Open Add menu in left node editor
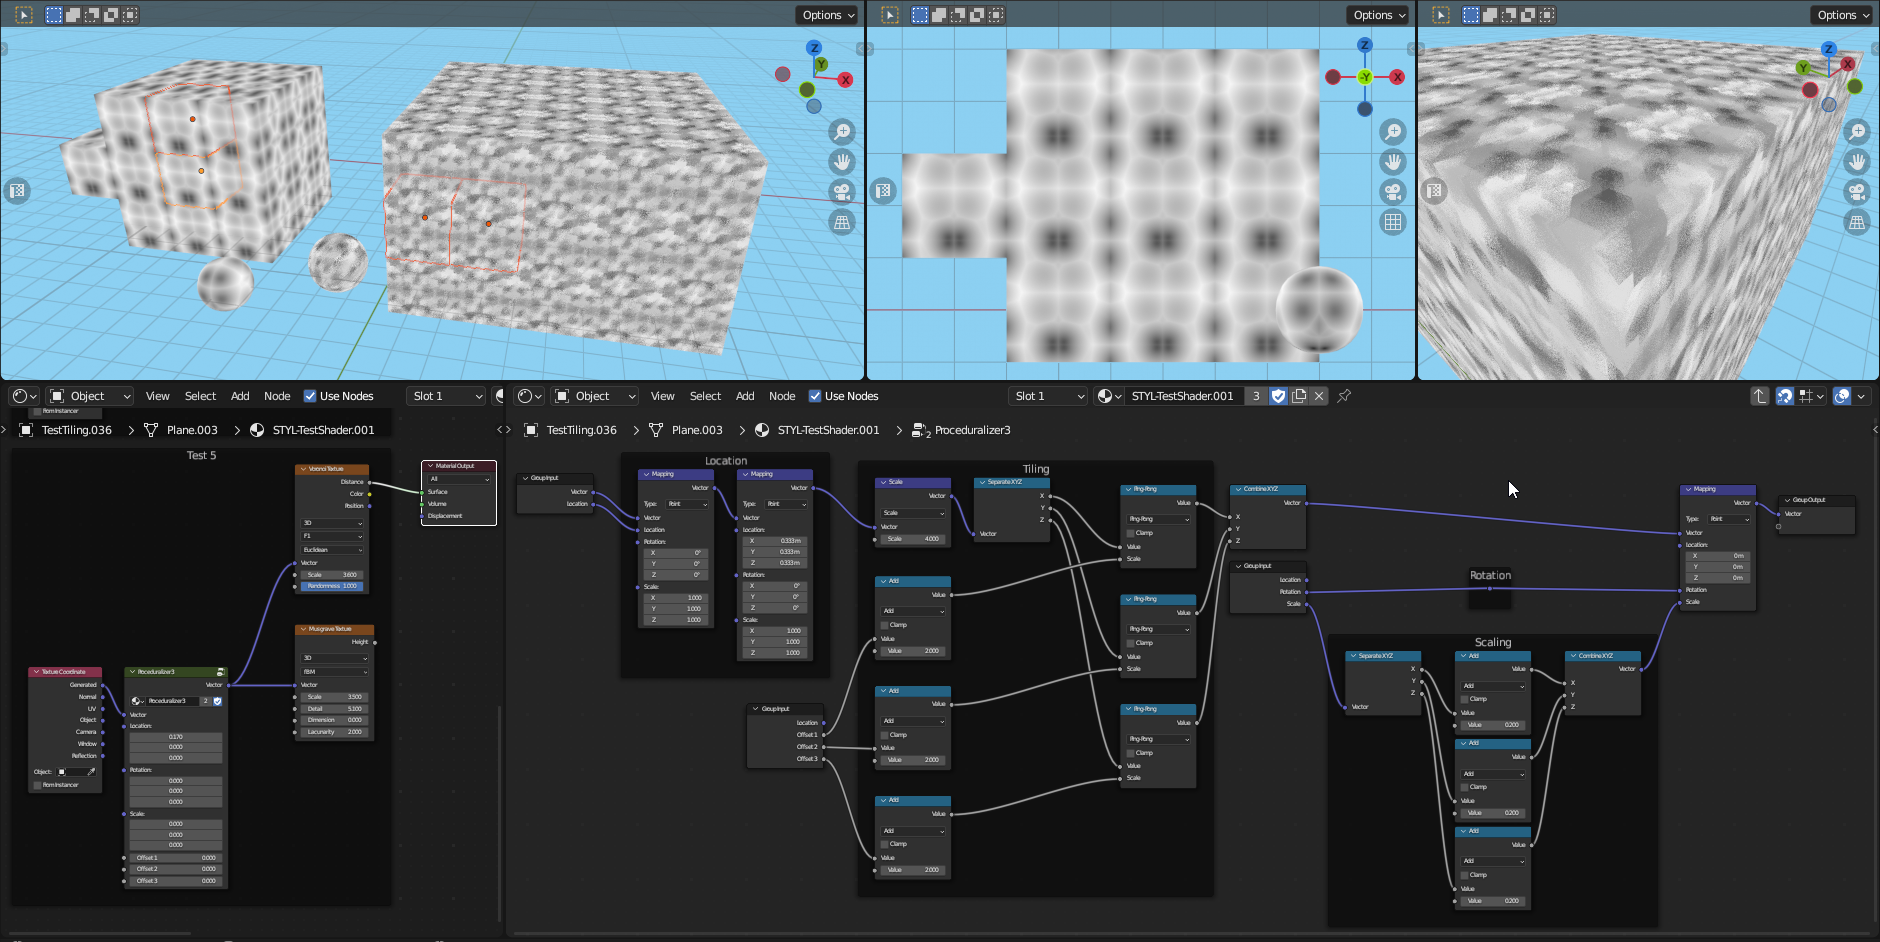Image resolution: width=1880 pixels, height=942 pixels. 240,396
